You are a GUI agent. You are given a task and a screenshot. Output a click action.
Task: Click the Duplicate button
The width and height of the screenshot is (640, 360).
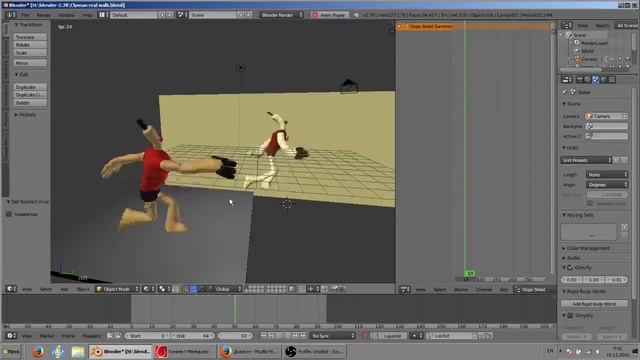(30, 87)
